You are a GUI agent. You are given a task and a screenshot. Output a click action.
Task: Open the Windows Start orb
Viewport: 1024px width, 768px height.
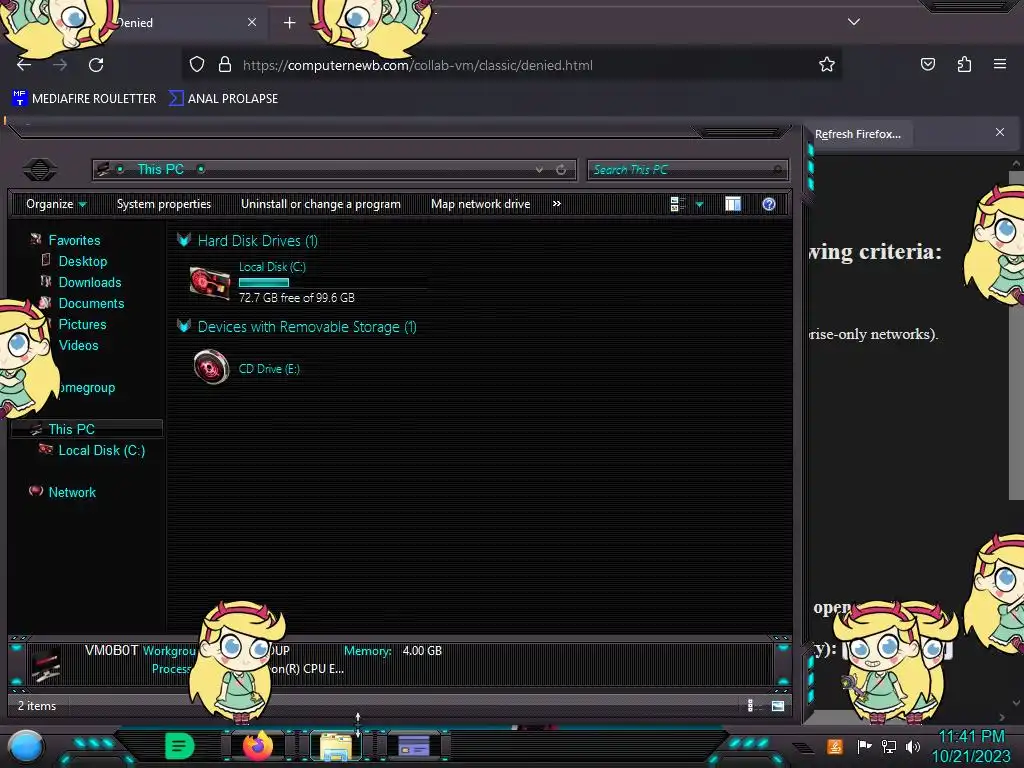coord(26,746)
